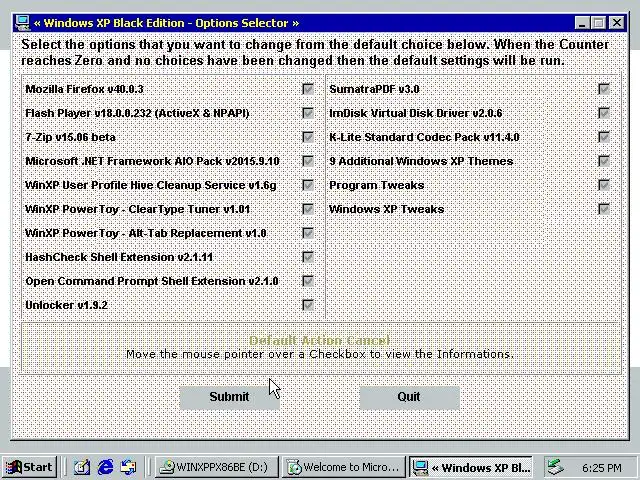
Task: Toggle the Flash Player v18.0.0.232 checkbox
Action: click(x=308, y=113)
